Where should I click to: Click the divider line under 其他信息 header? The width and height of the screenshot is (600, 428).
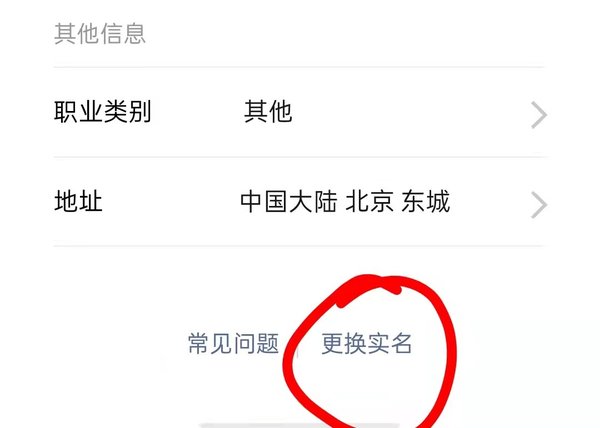[x=299, y=67]
